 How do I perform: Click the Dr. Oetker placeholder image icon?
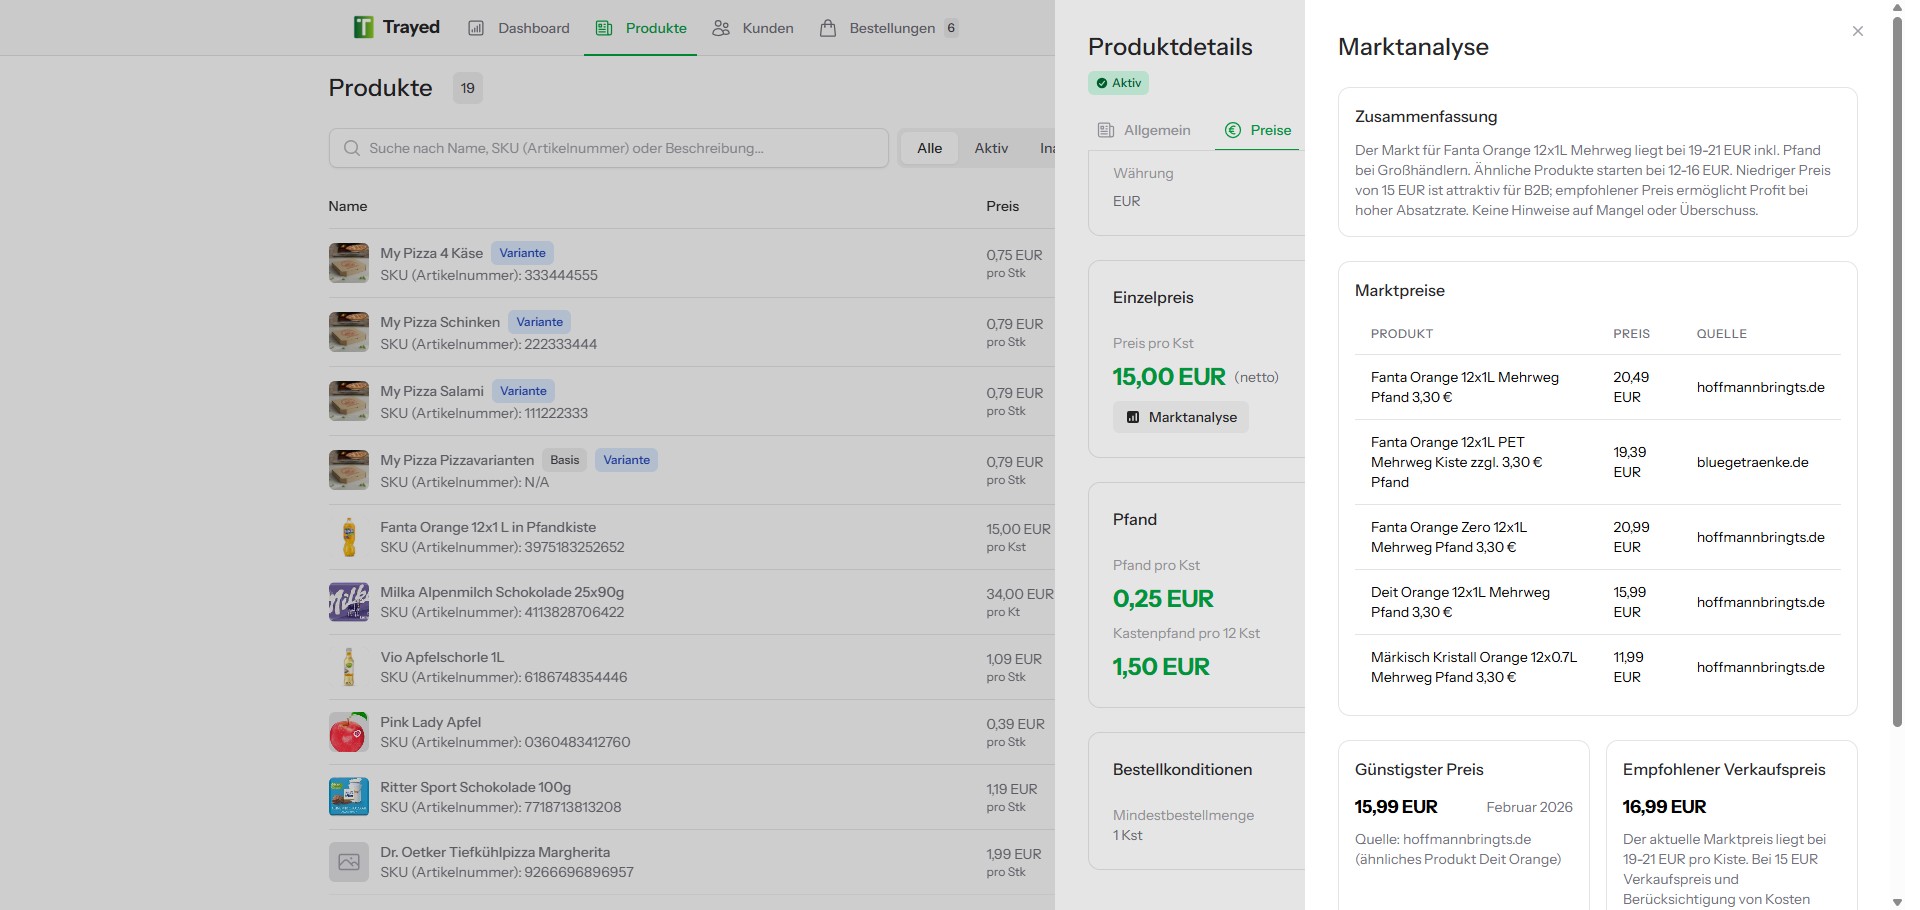pyautogui.click(x=348, y=862)
